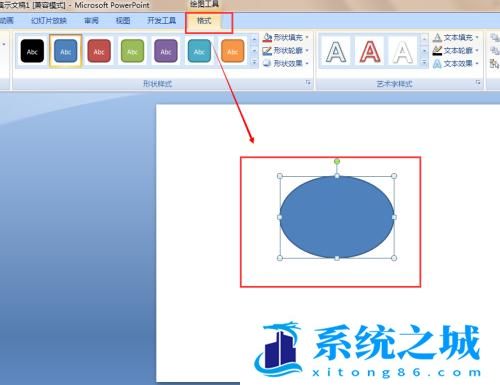Click the 形状轮廓 label
Image resolution: width=500 pixels, height=385 pixels.
pyautogui.click(x=288, y=51)
